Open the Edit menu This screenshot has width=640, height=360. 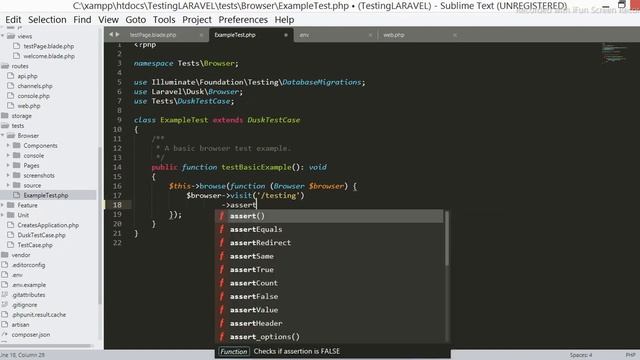pyautogui.click(x=13, y=20)
